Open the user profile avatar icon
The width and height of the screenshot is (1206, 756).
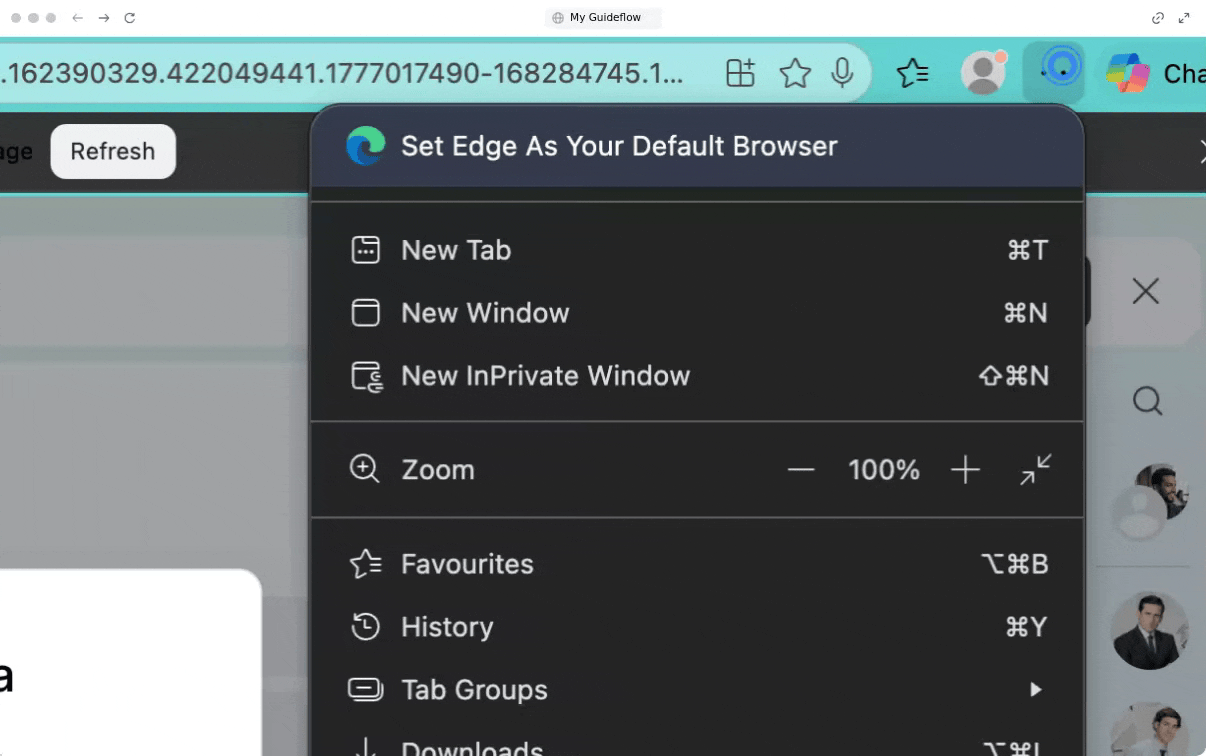tap(983, 73)
